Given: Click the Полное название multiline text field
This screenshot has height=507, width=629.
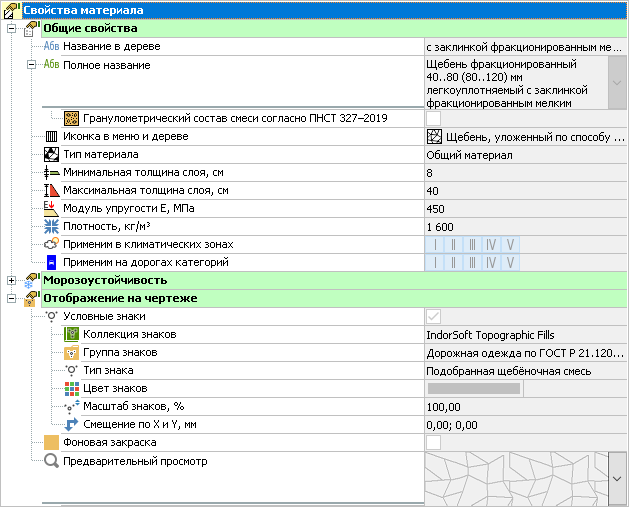Looking at the screenshot, I should coord(516,83).
